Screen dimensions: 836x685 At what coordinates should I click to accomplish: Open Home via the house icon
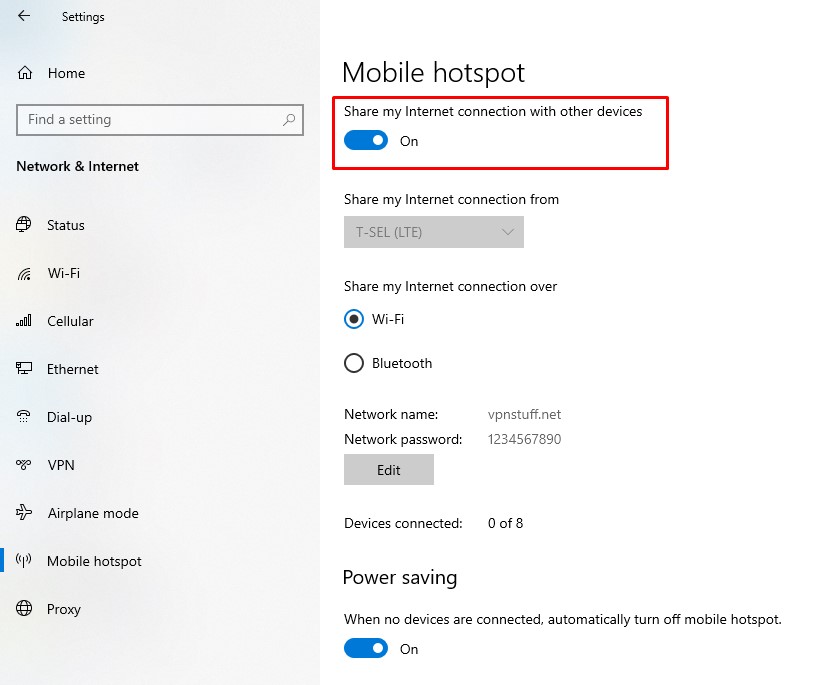coord(25,73)
